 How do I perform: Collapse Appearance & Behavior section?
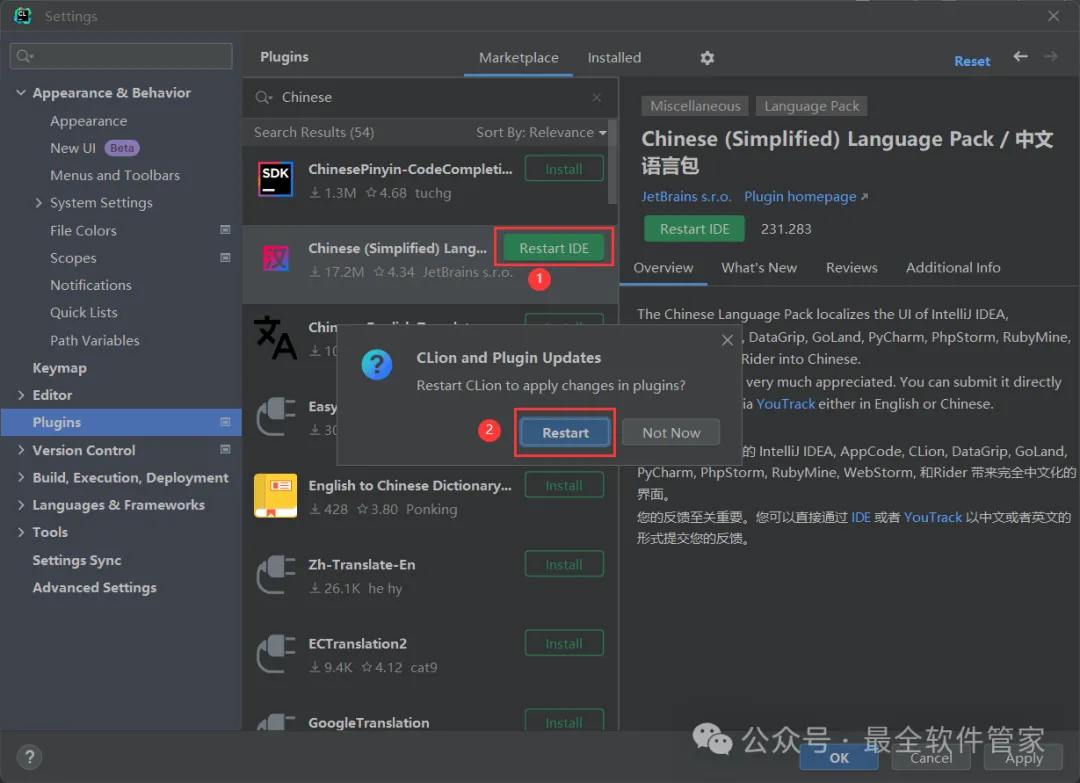[x=21, y=92]
